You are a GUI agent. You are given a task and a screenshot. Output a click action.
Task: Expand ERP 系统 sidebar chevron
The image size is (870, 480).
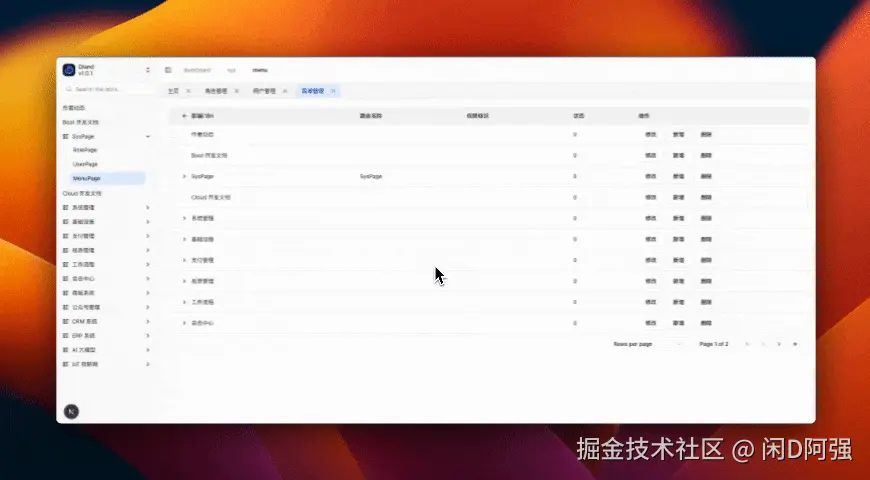[x=148, y=336]
